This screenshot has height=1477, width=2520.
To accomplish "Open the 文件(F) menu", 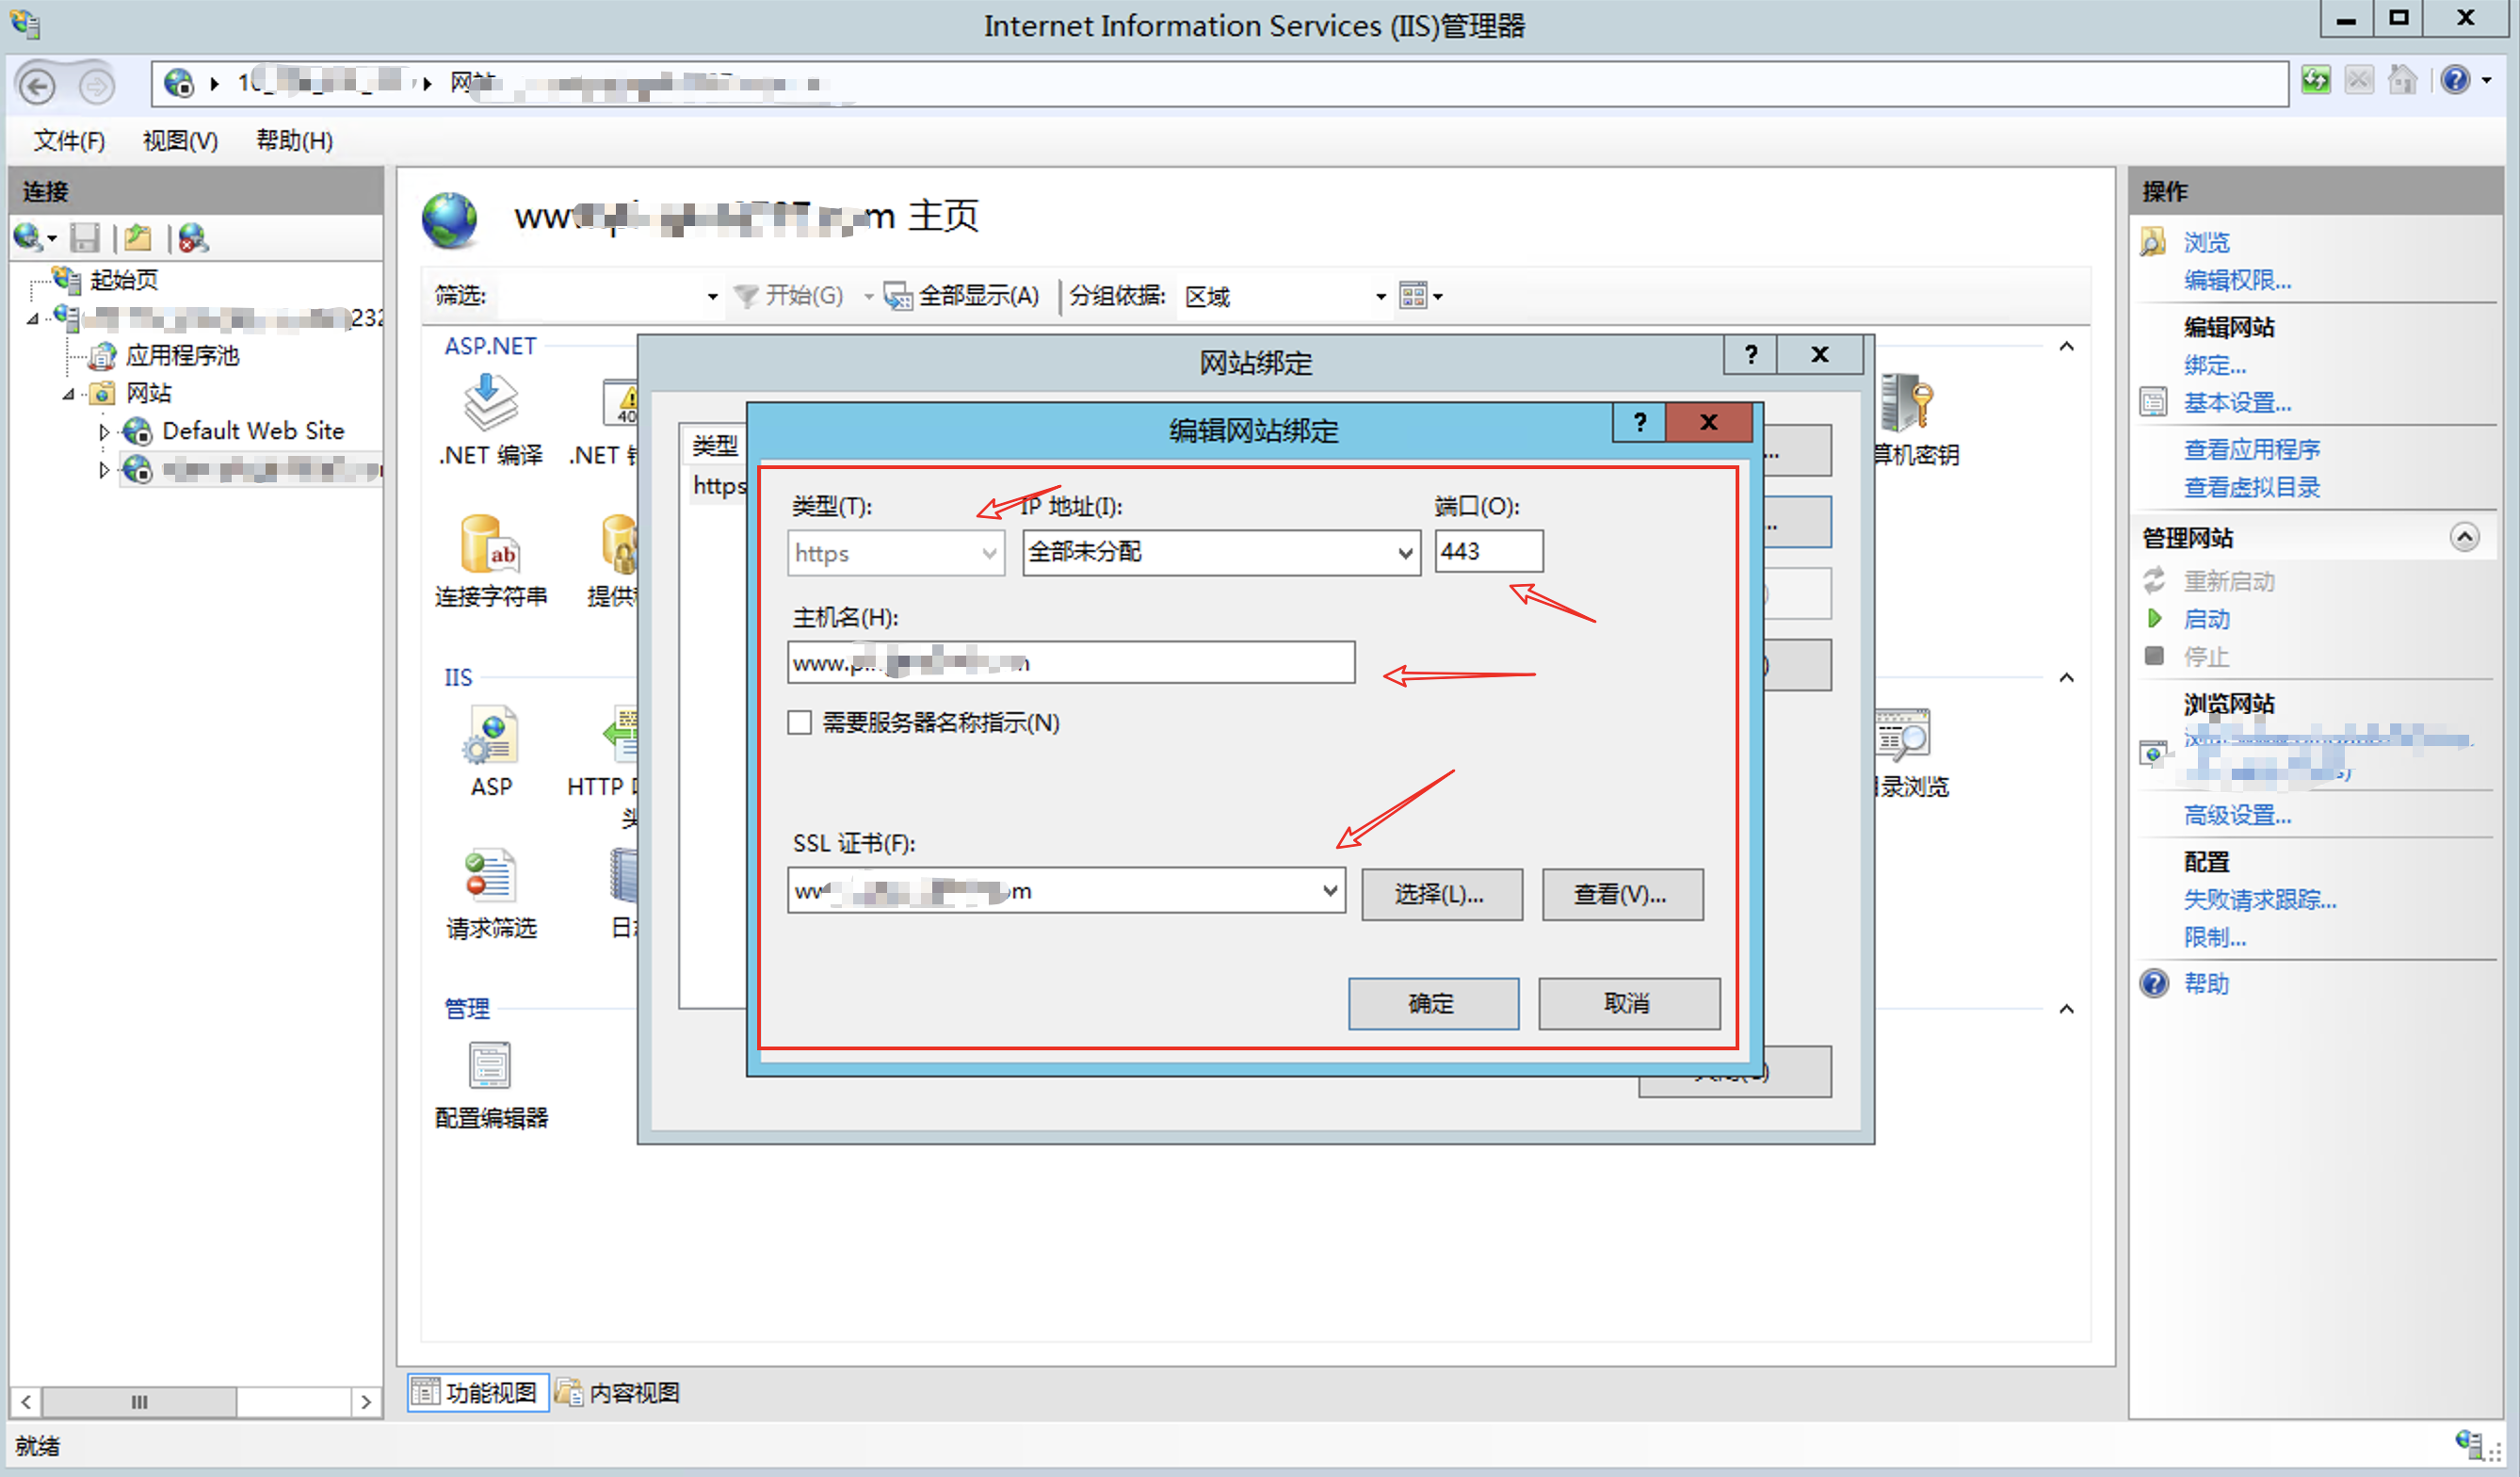I will (69, 141).
